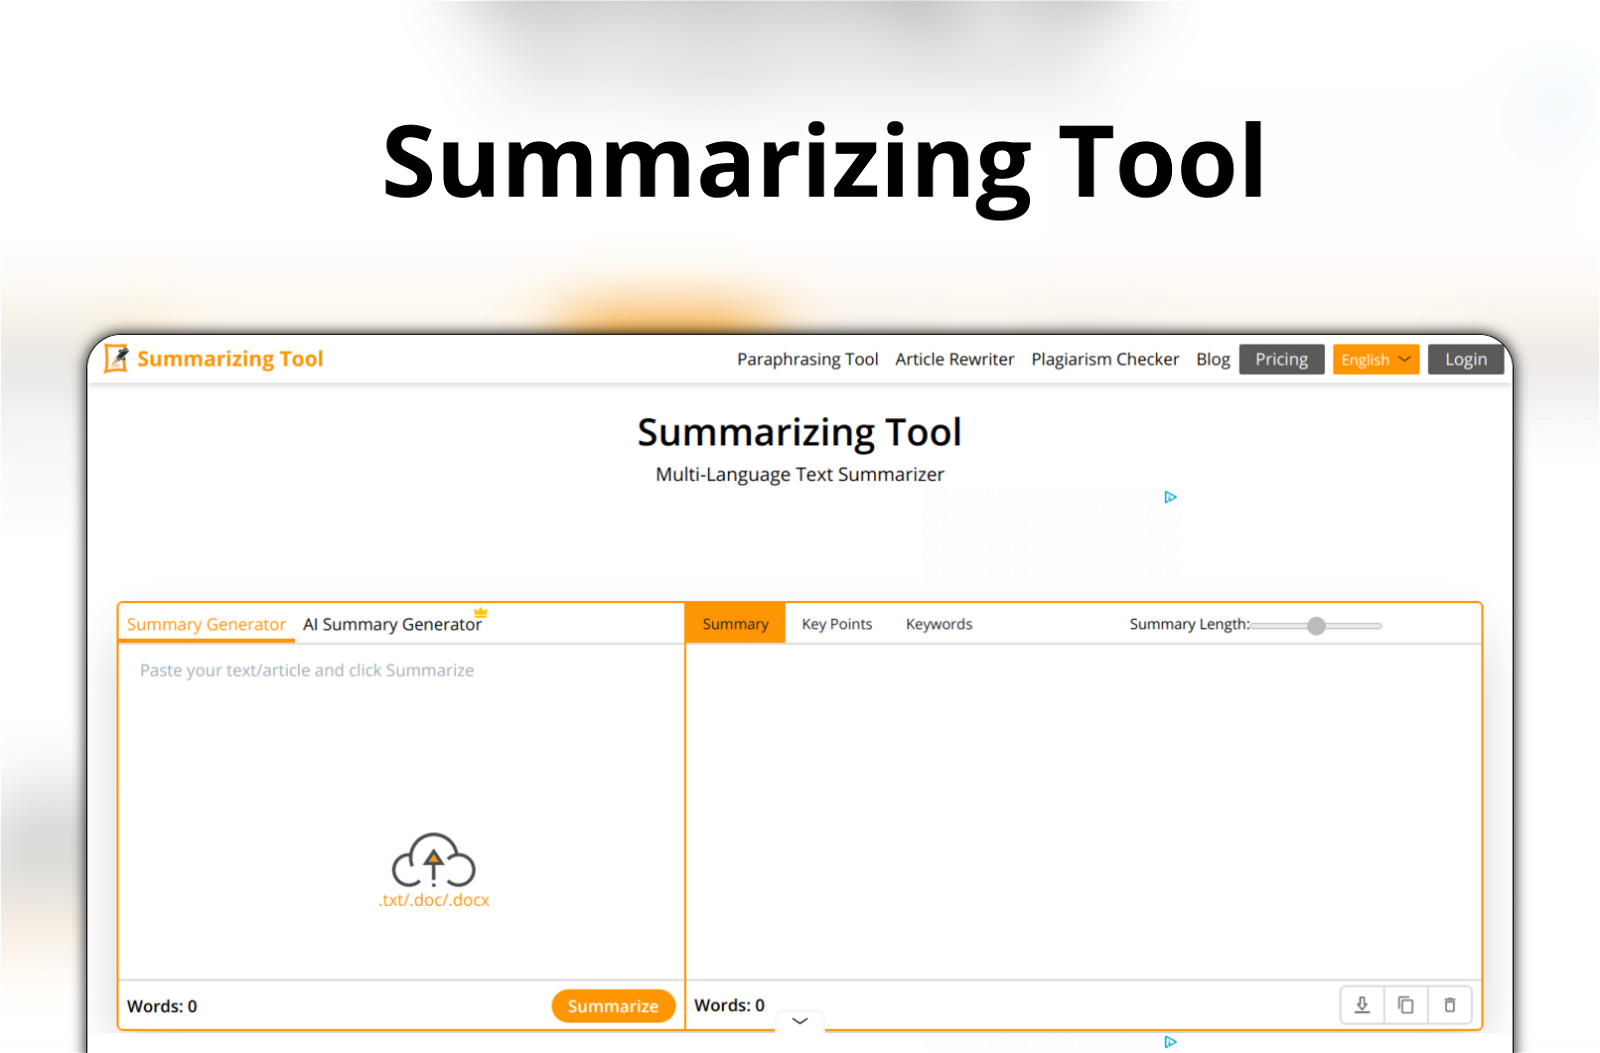Open the Article Rewriter link

pos(955,359)
